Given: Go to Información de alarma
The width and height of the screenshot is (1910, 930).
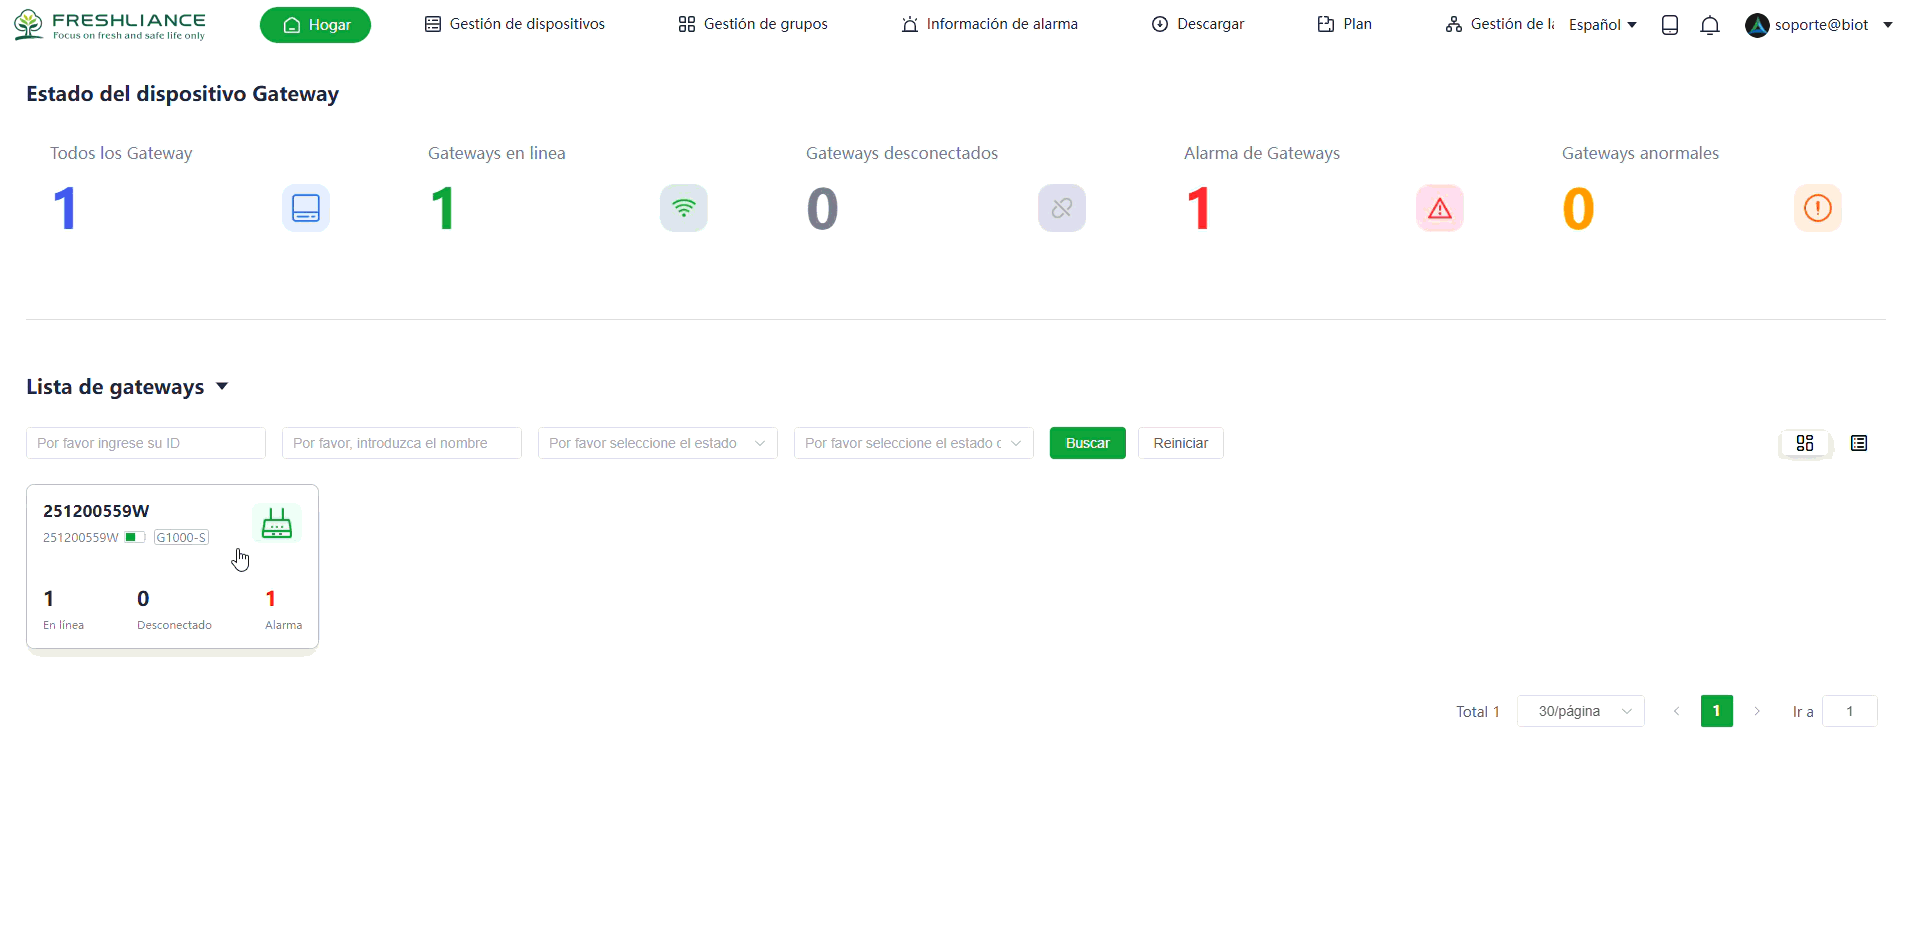Looking at the screenshot, I should click(989, 24).
